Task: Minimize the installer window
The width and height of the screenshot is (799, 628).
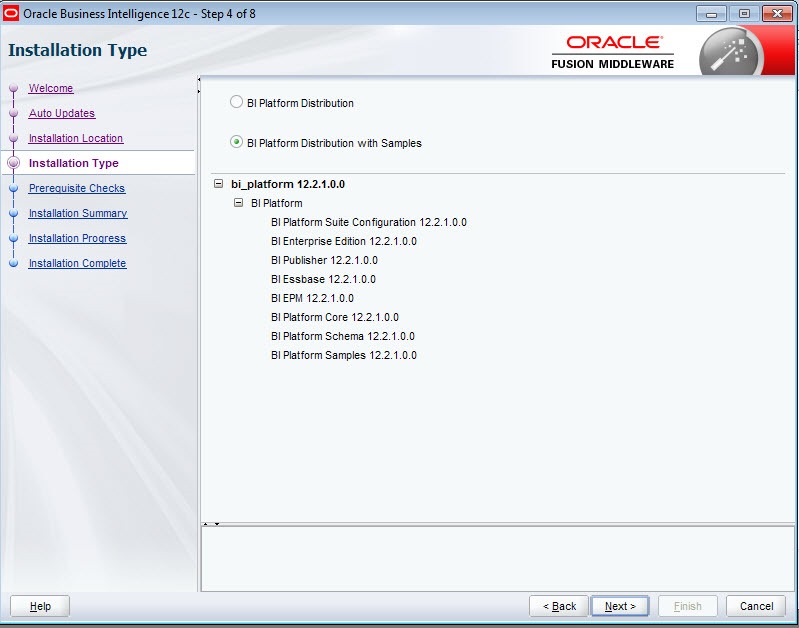Action: click(711, 14)
